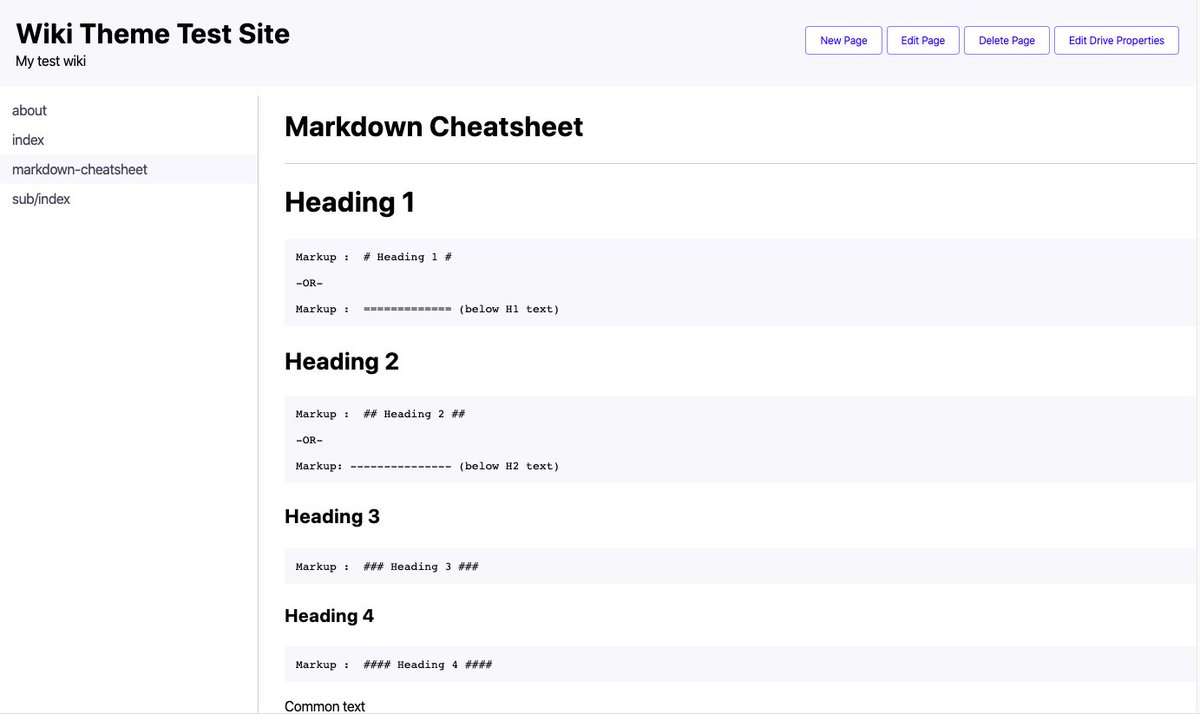This screenshot has height=714, width=1200.
Task: Open Edit Page
Action: coord(923,40)
